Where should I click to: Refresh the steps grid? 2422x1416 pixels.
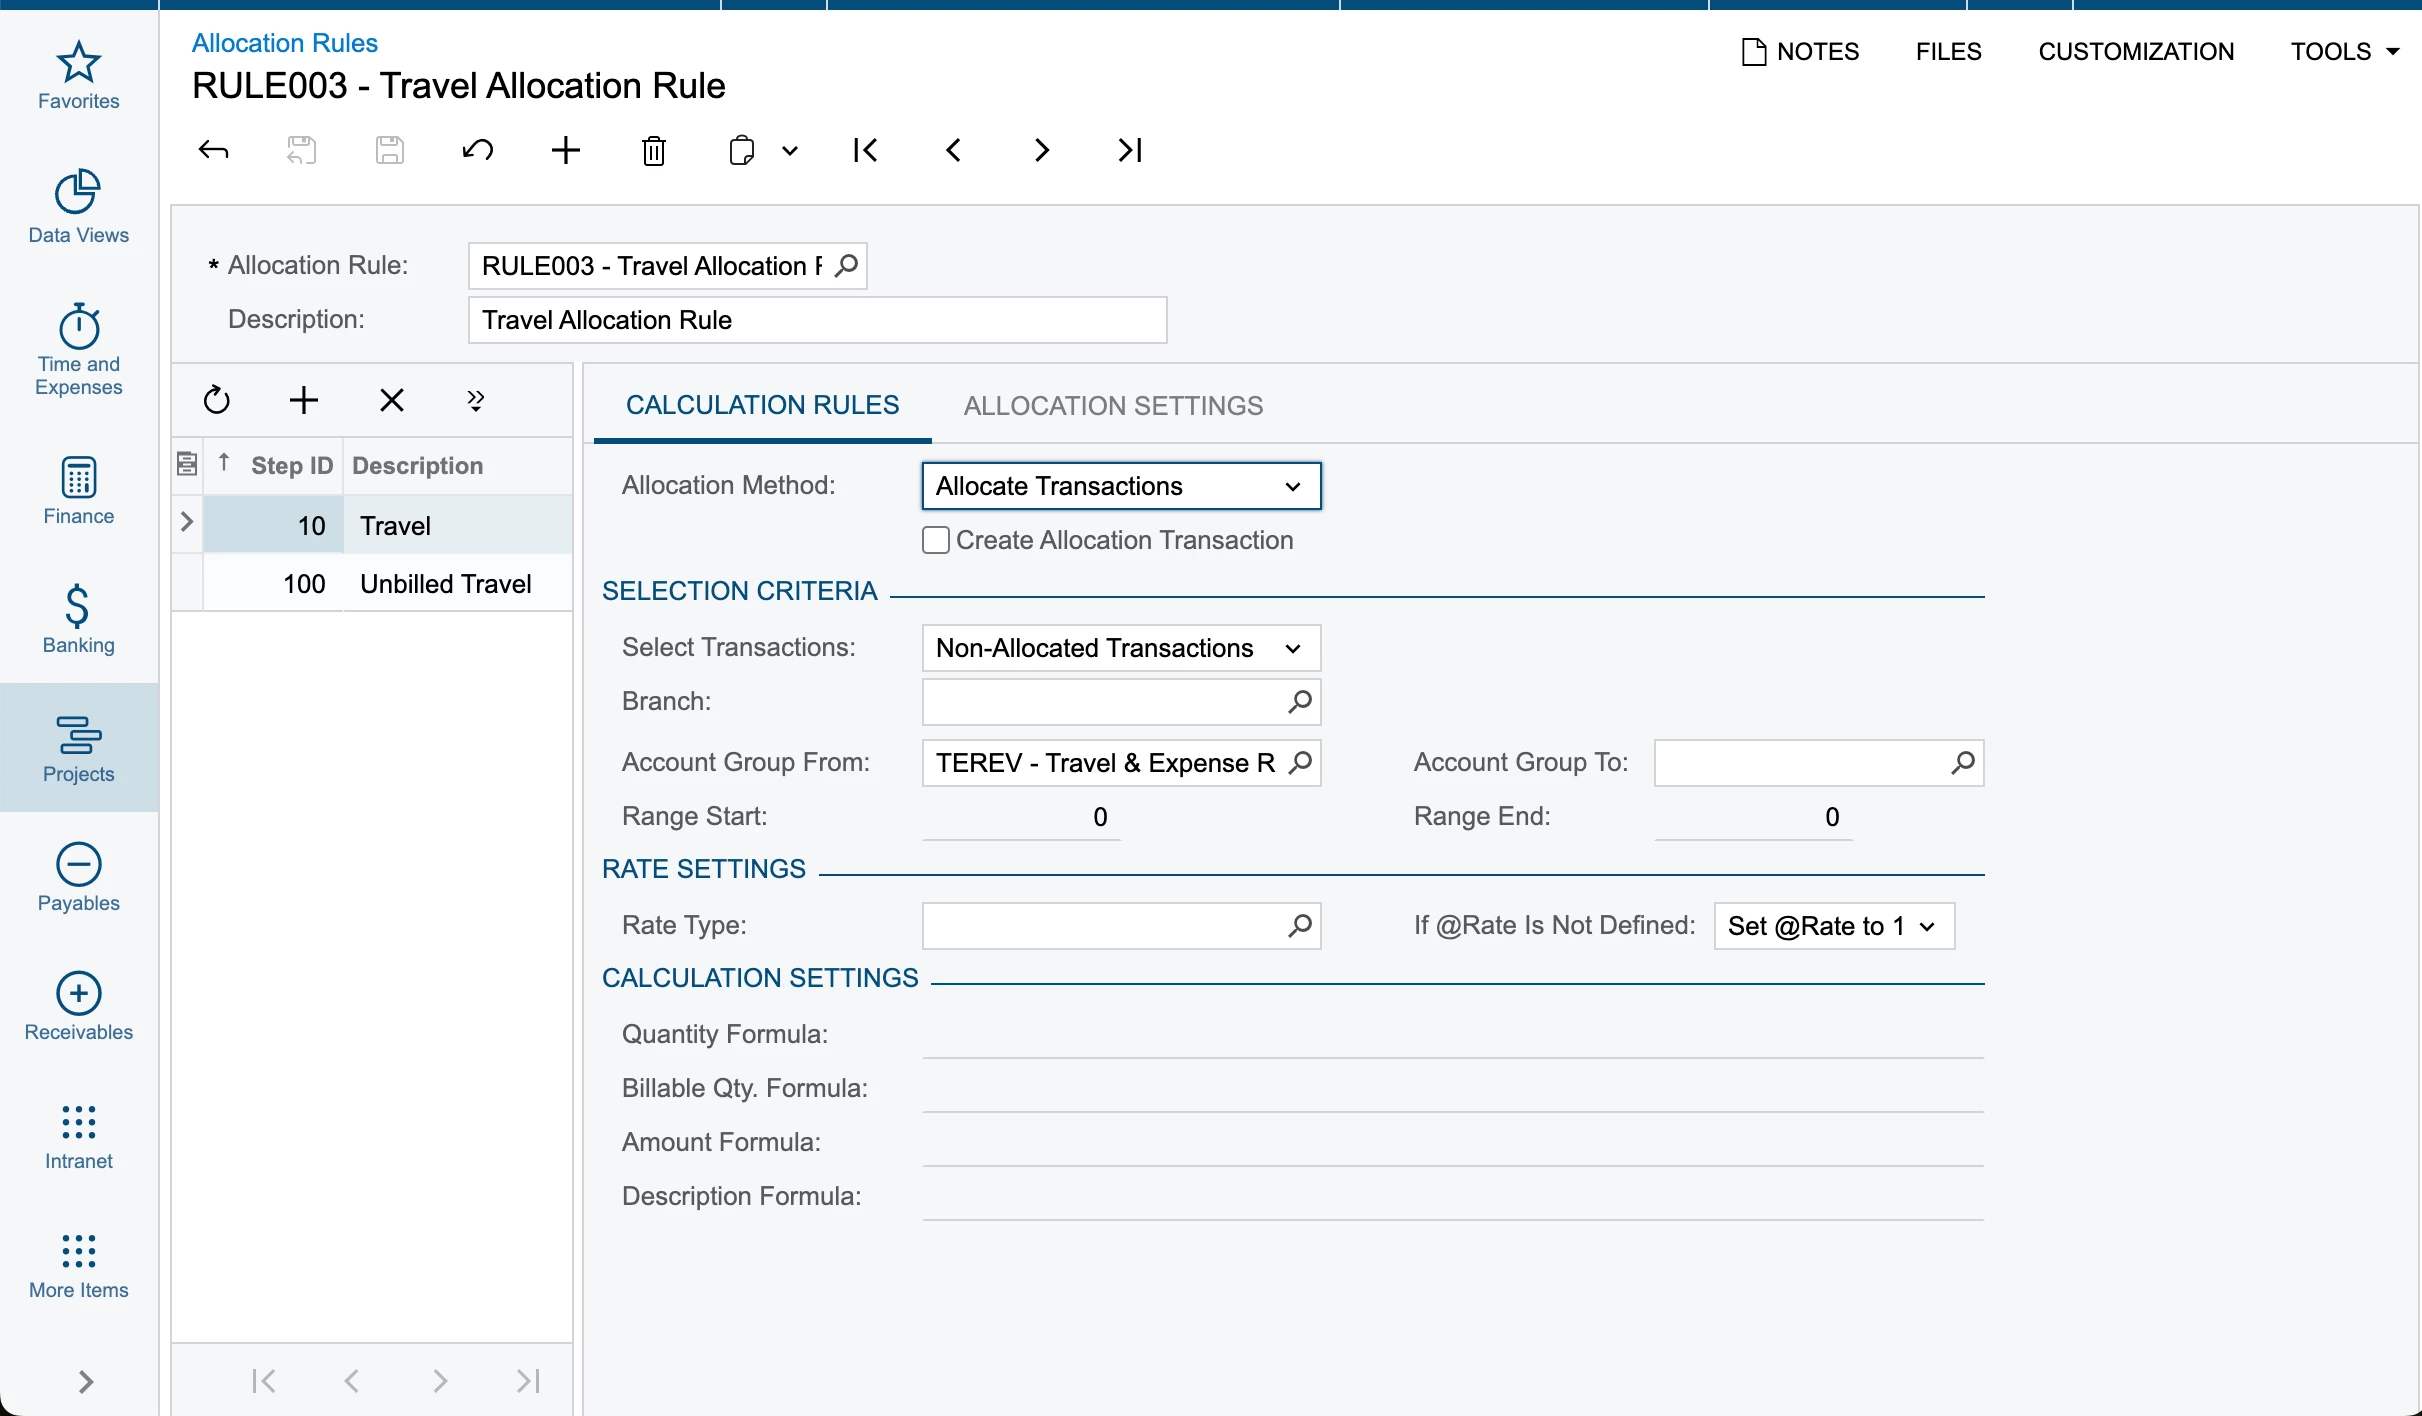pyautogui.click(x=216, y=401)
